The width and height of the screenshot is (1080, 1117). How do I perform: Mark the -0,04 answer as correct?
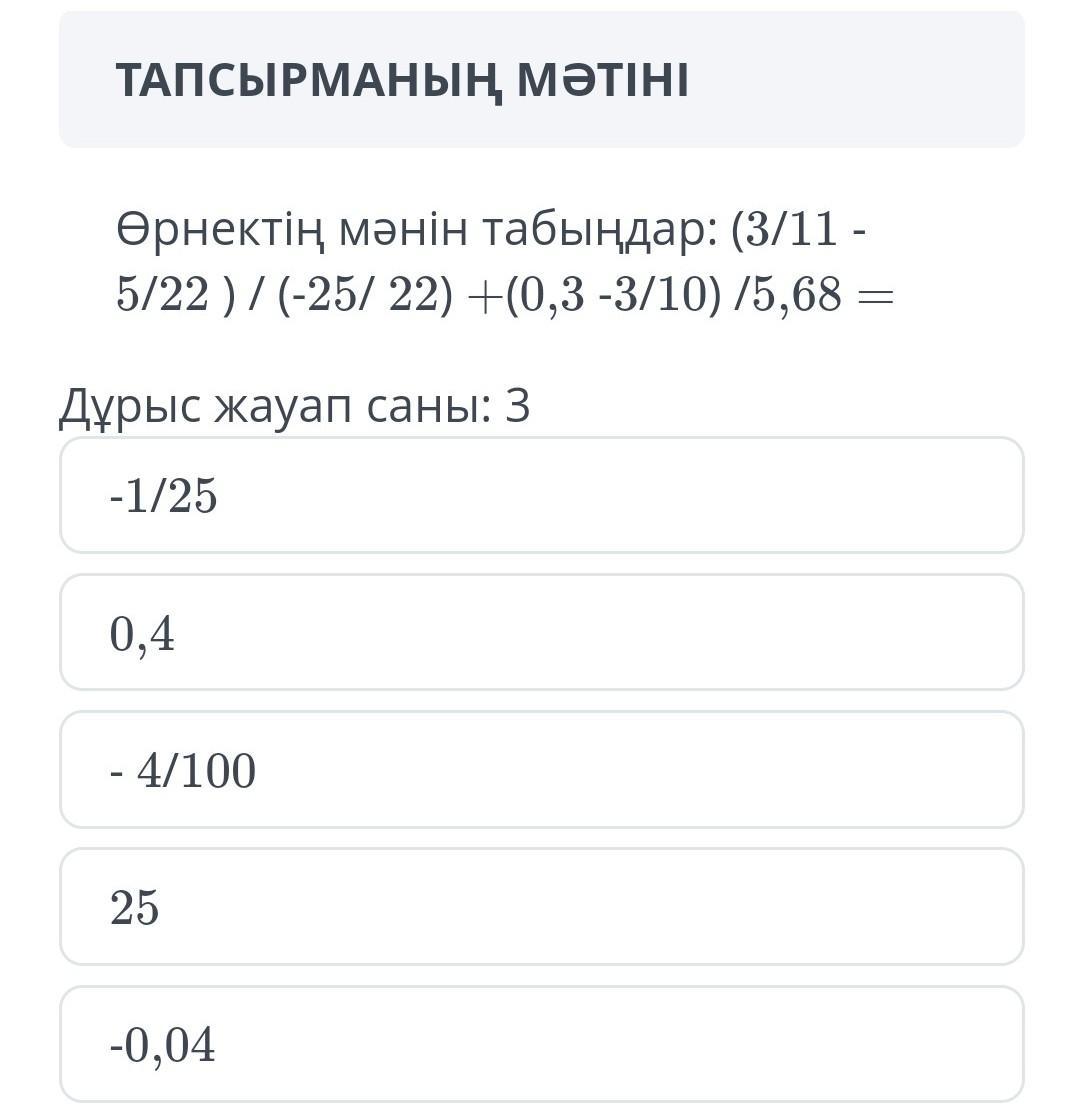[x=541, y=1044]
